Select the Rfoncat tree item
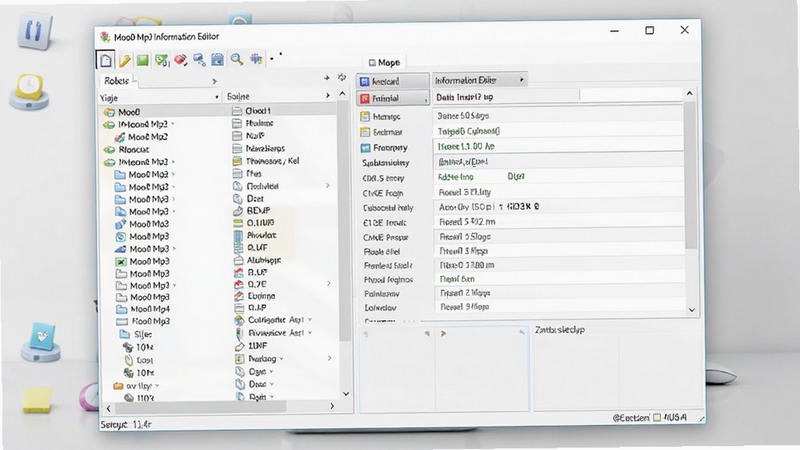 (x=134, y=150)
